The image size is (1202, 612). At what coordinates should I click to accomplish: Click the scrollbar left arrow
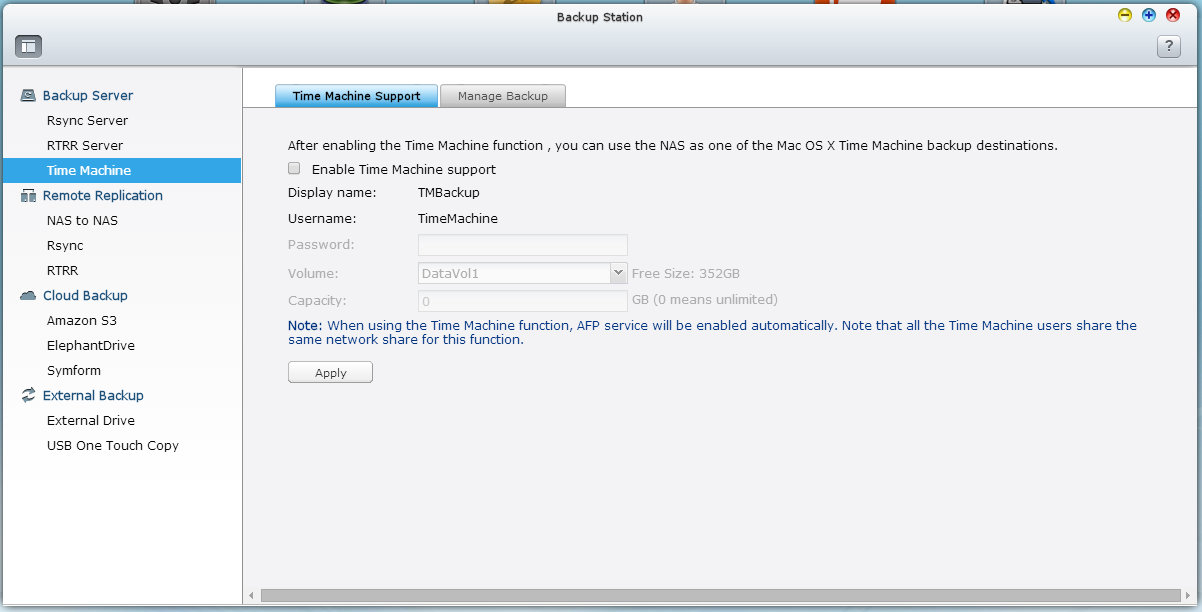point(251,595)
